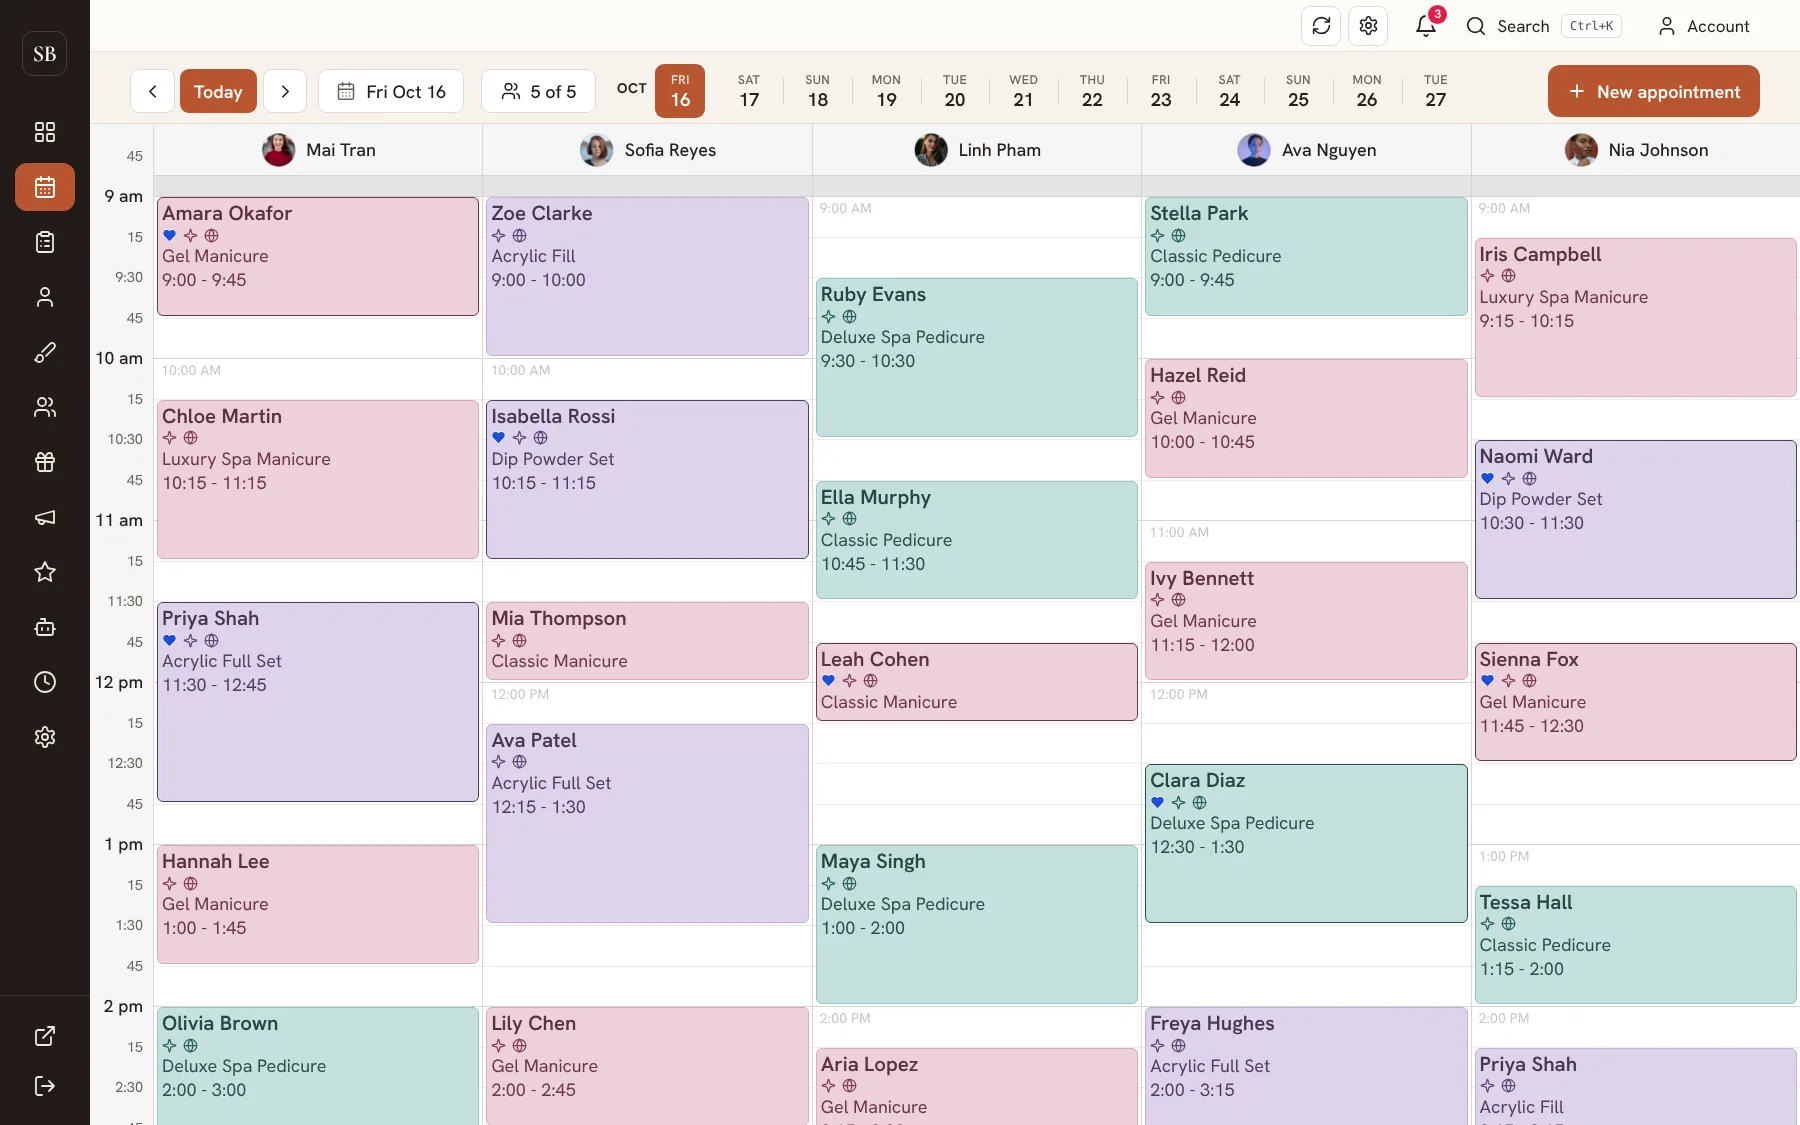Viewport: 1800px width, 1125px height.
Task: Open Ava Patel Acrylic Full Set appointment
Action: [647, 823]
